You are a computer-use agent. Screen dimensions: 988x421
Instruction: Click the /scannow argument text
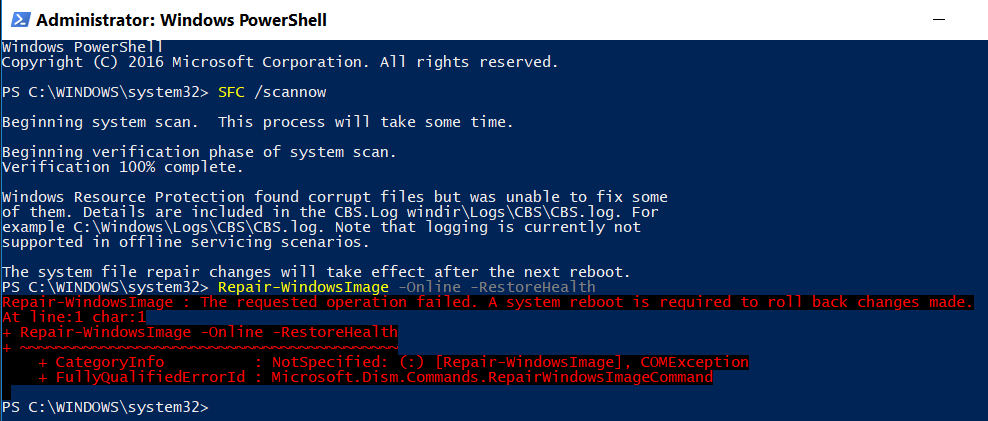click(290, 93)
